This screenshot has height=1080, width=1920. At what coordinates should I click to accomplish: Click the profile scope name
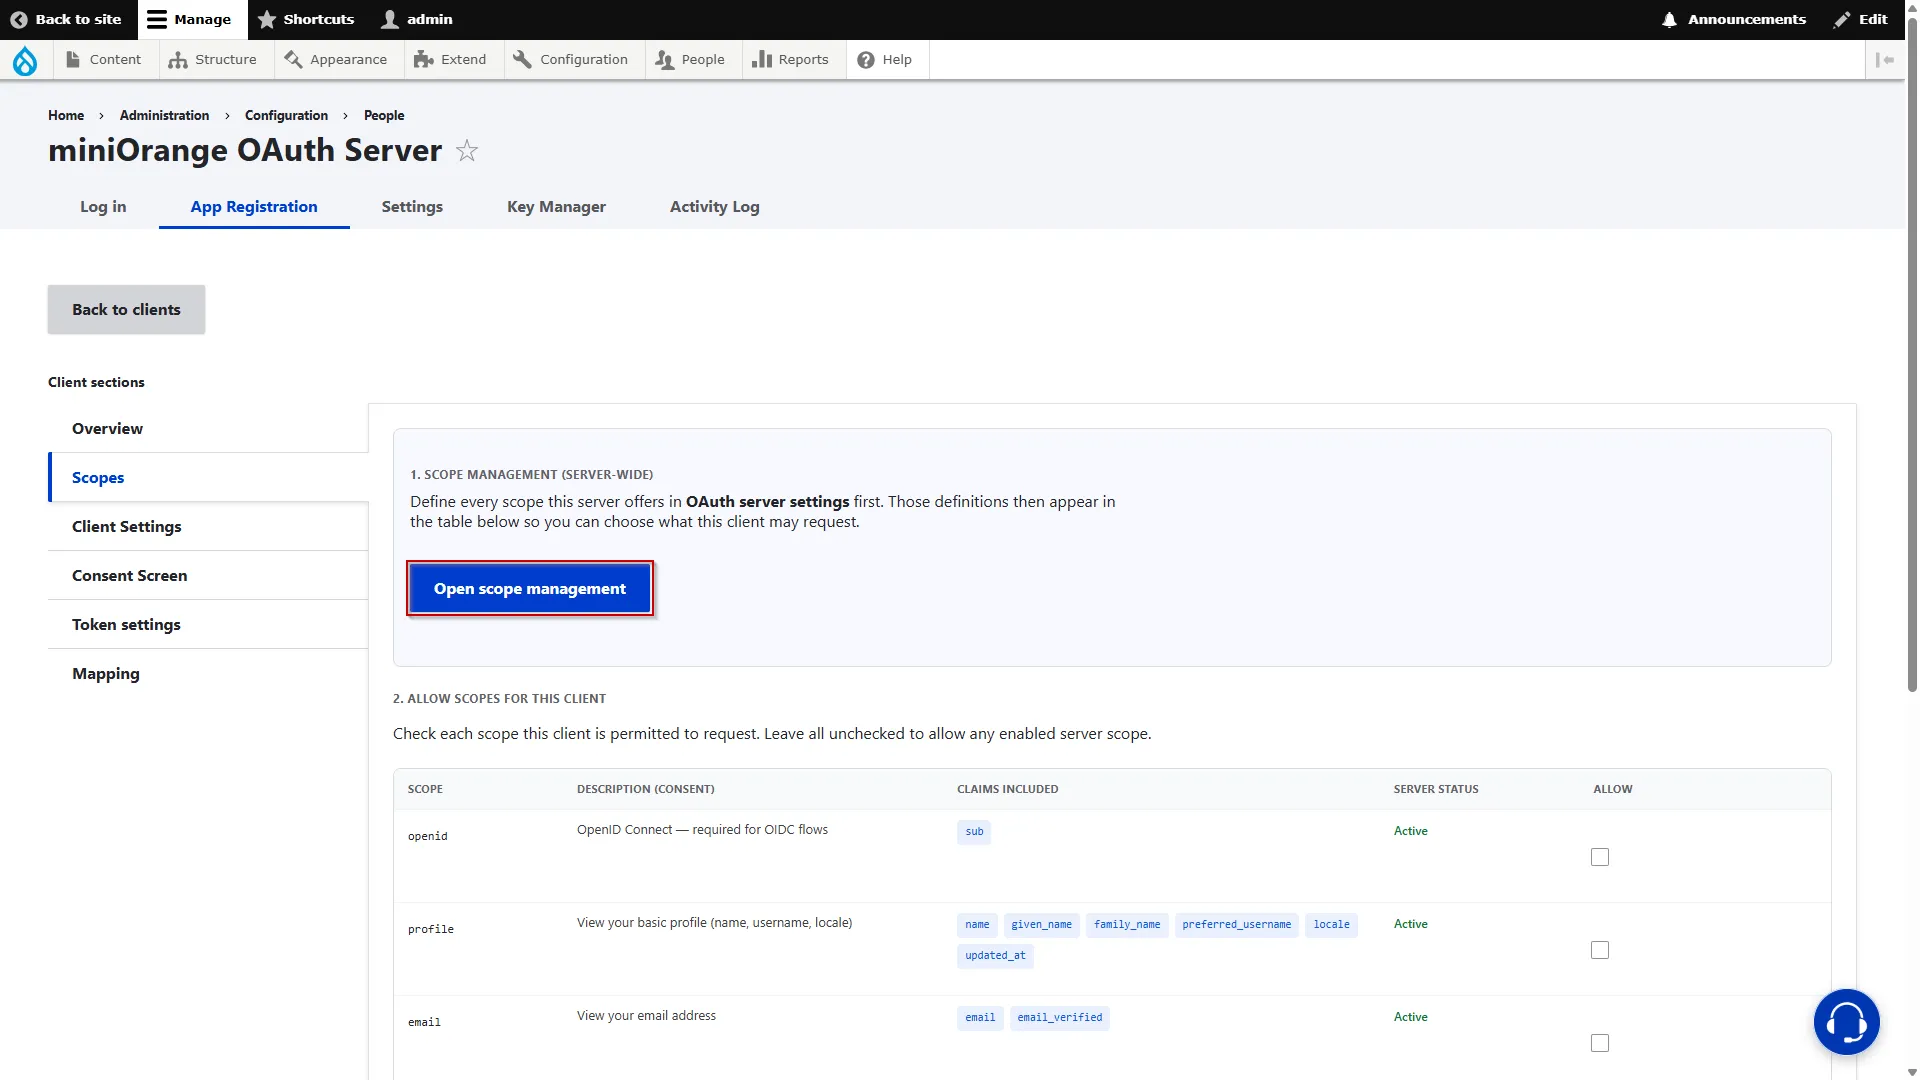click(430, 929)
